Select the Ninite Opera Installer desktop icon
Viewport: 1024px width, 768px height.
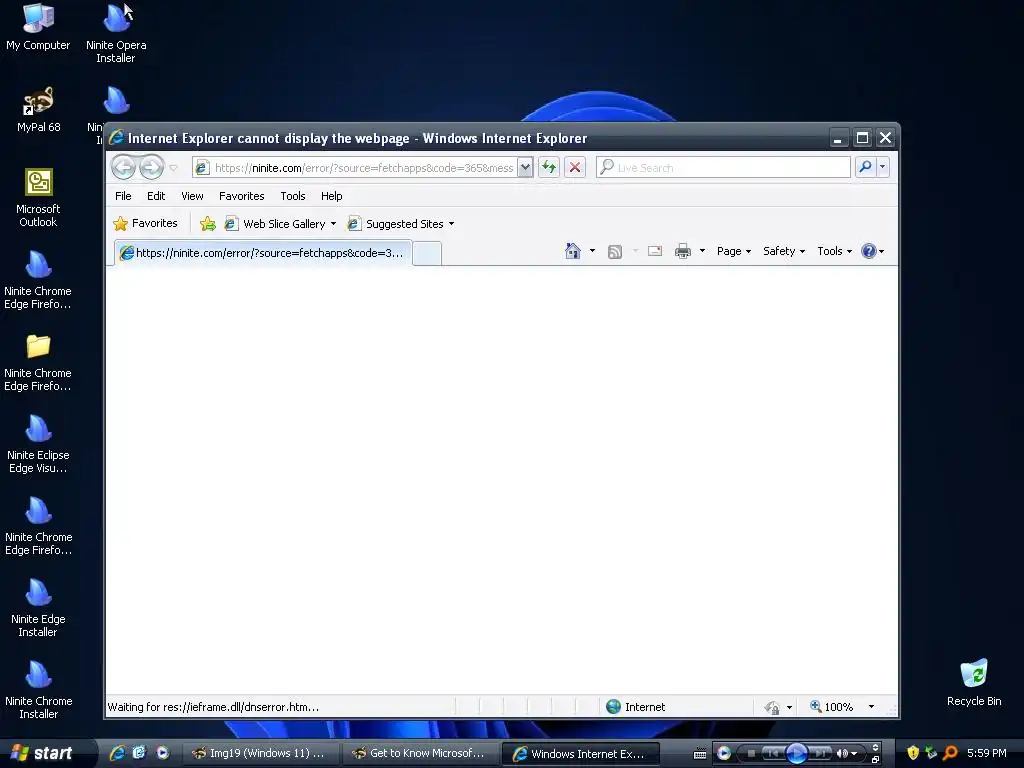pyautogui.click(x=116, y=33)
